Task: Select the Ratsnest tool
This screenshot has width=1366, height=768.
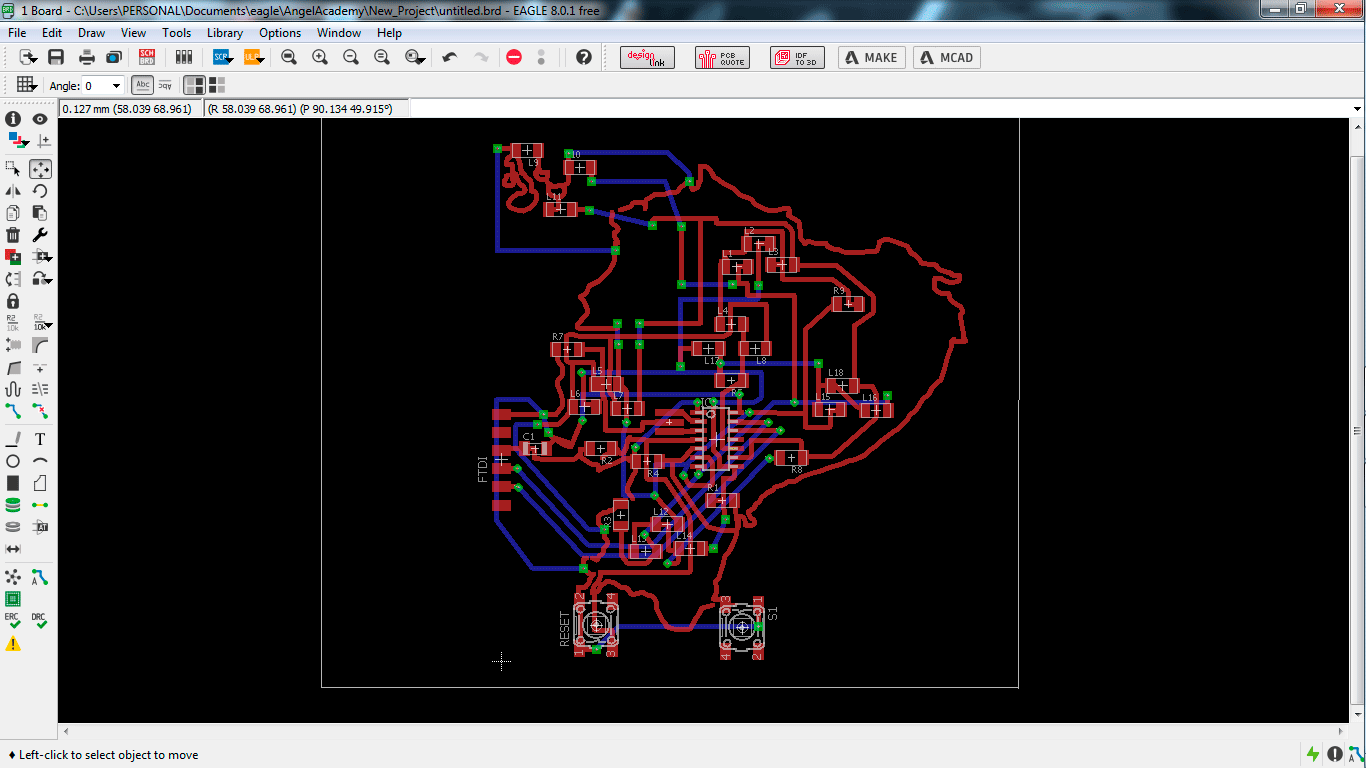Action: pyautogui.click(x=13, y=577)
